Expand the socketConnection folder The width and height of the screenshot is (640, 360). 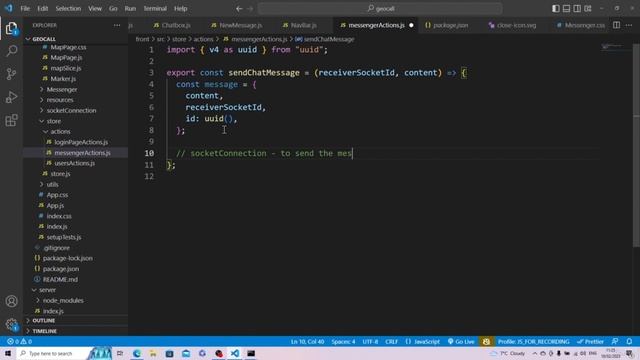click(x=71, y=111)
